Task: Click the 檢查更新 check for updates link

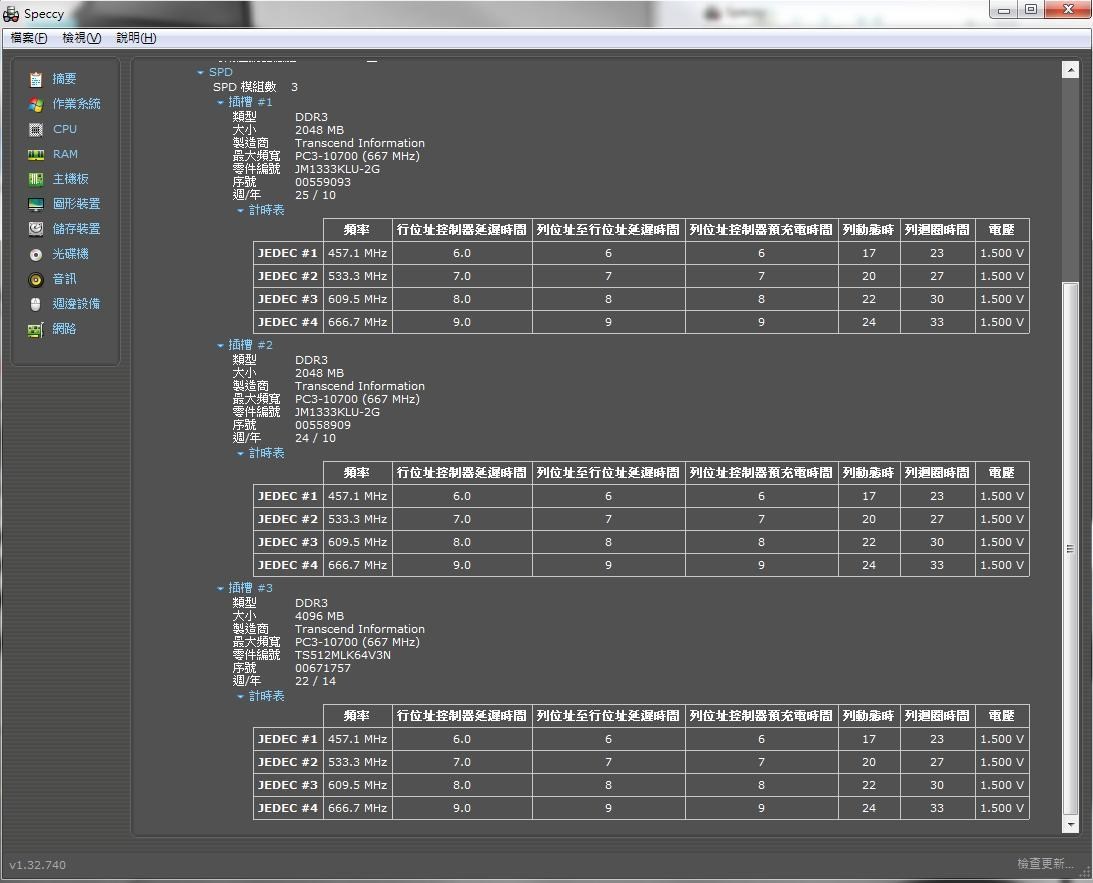Action: pyautogui.click(x=1045, y=863)
